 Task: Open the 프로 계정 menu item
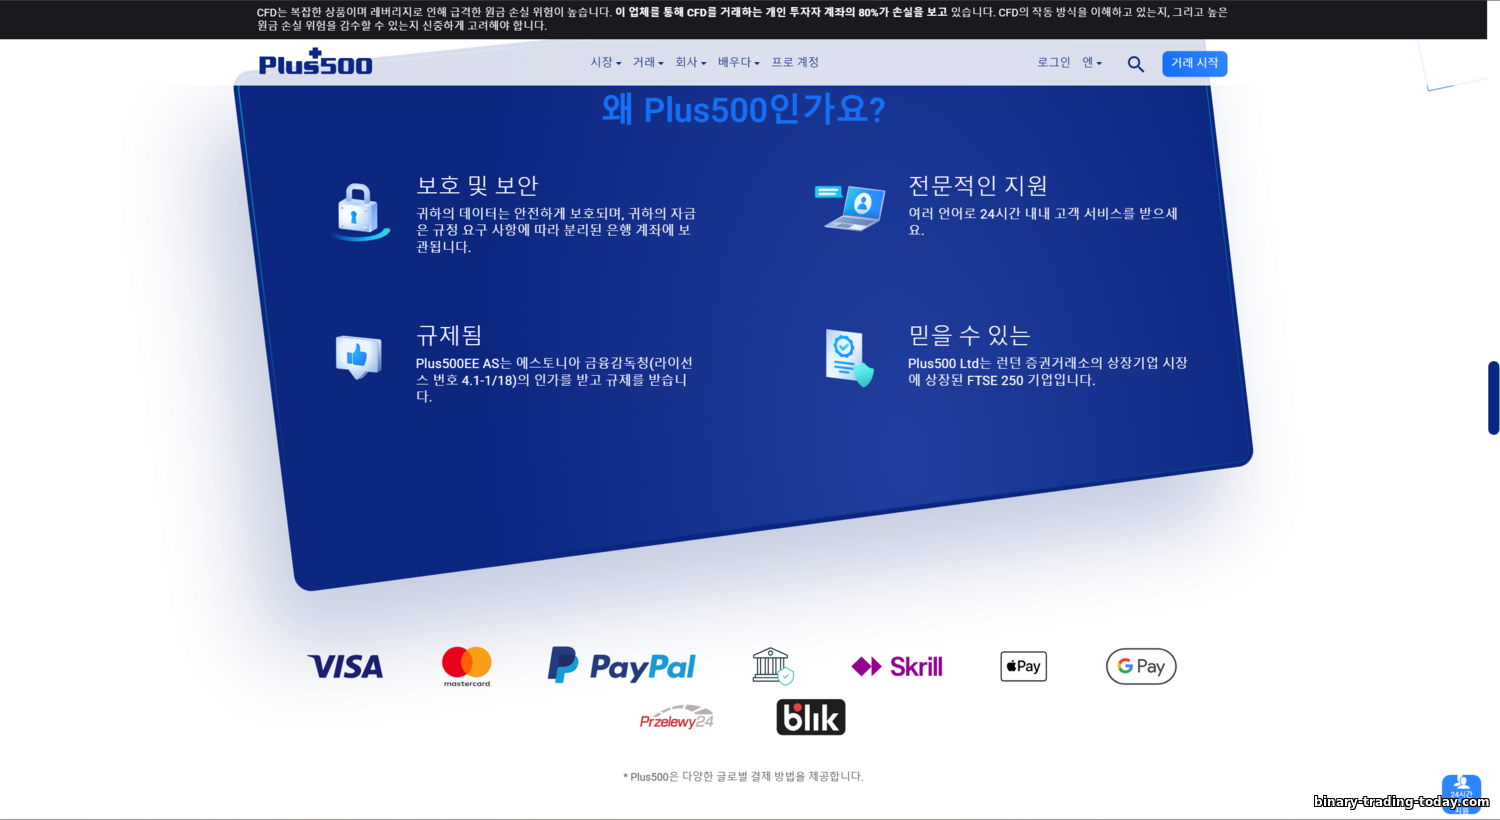795,63
